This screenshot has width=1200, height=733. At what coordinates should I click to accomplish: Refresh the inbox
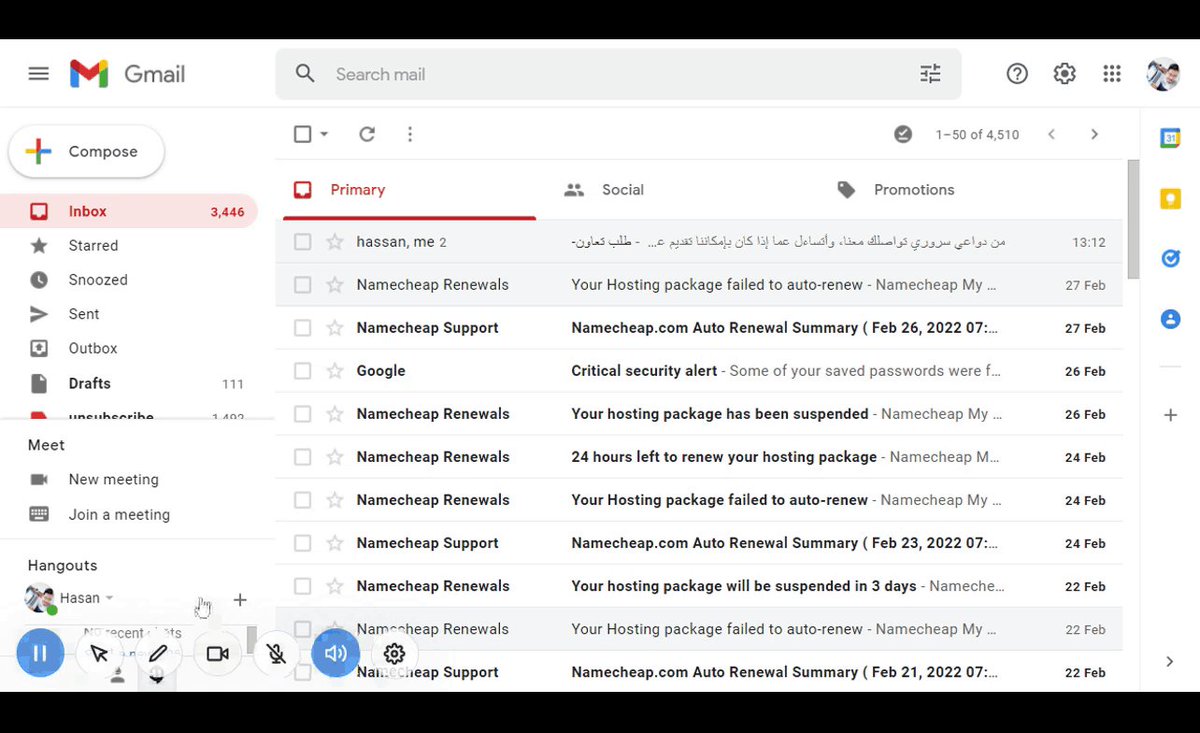(x=367, y=134)
